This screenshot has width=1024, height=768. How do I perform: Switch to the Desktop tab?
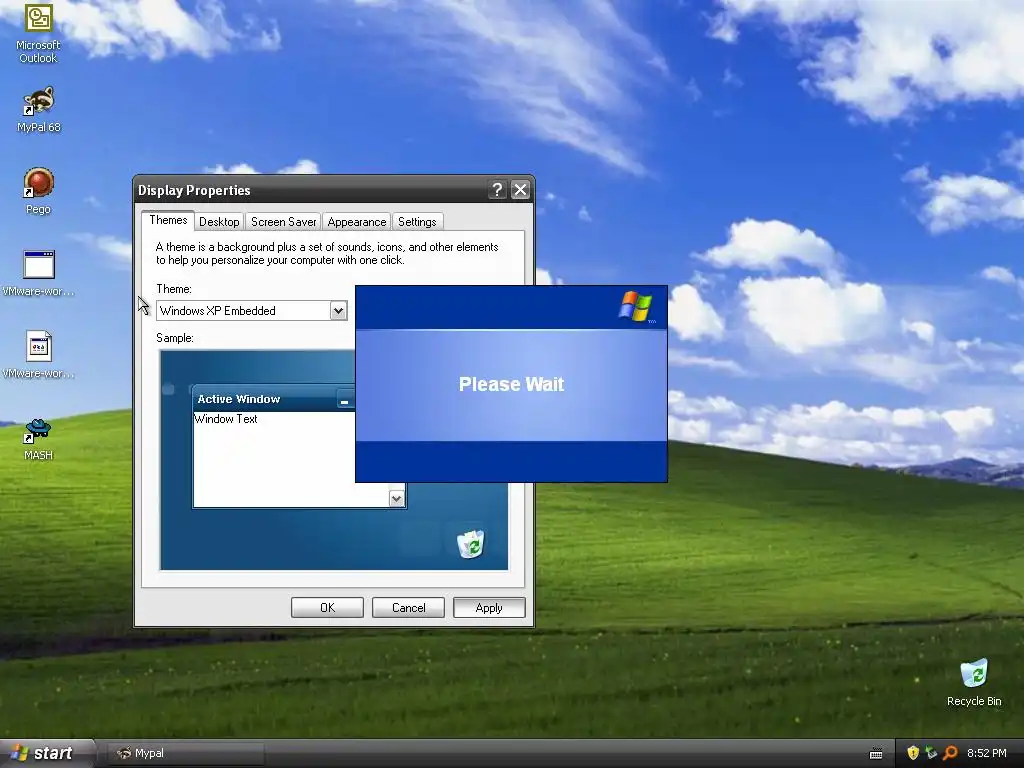tap(219, 222)
